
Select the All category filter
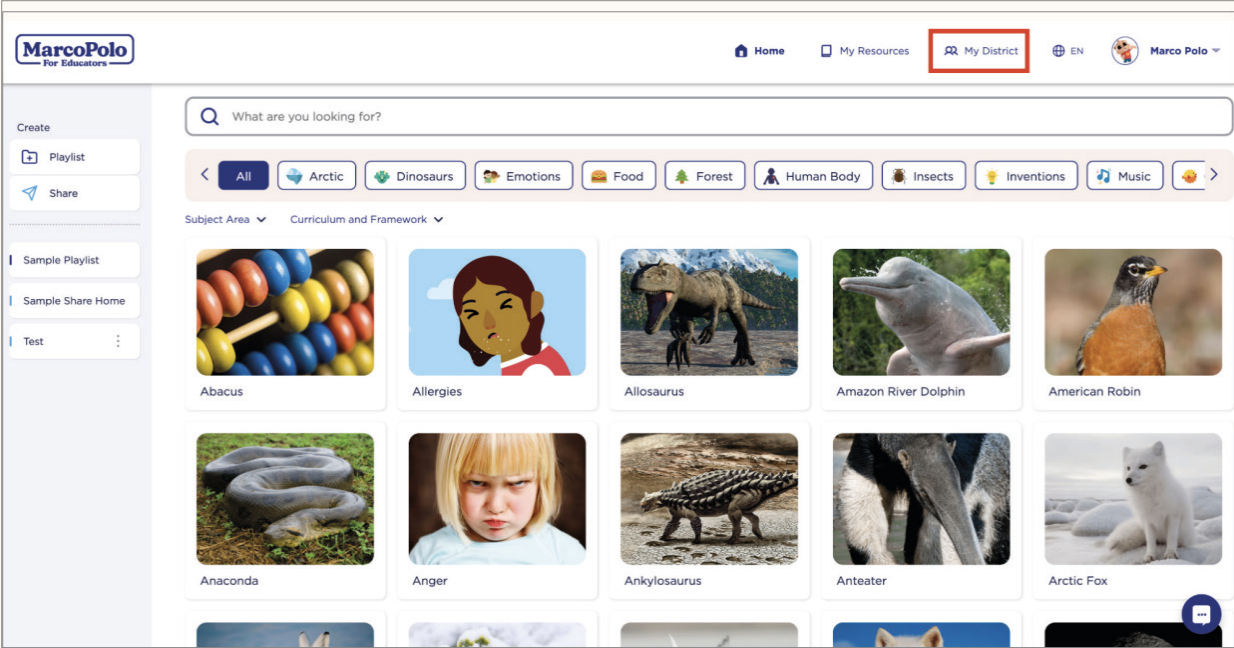point(243,176)
